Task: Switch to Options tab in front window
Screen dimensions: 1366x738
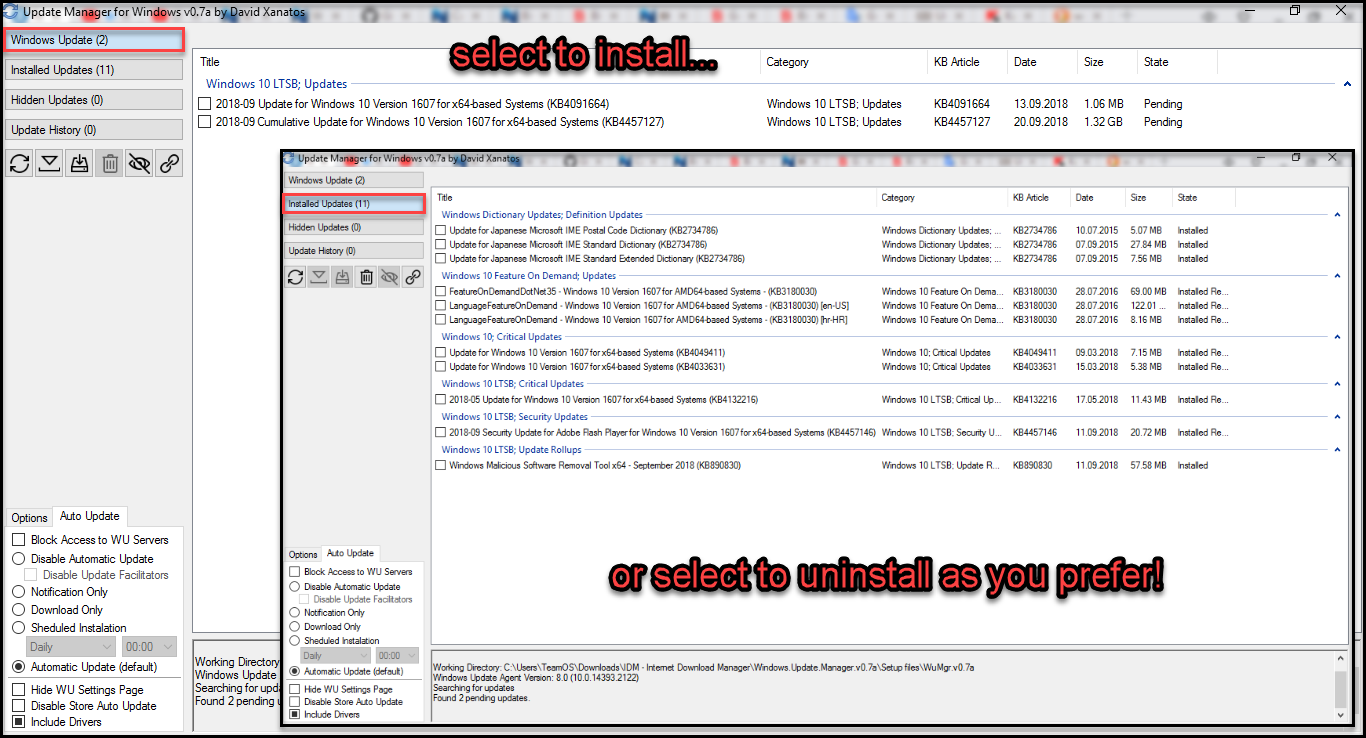Action: (x=303, y=554)
